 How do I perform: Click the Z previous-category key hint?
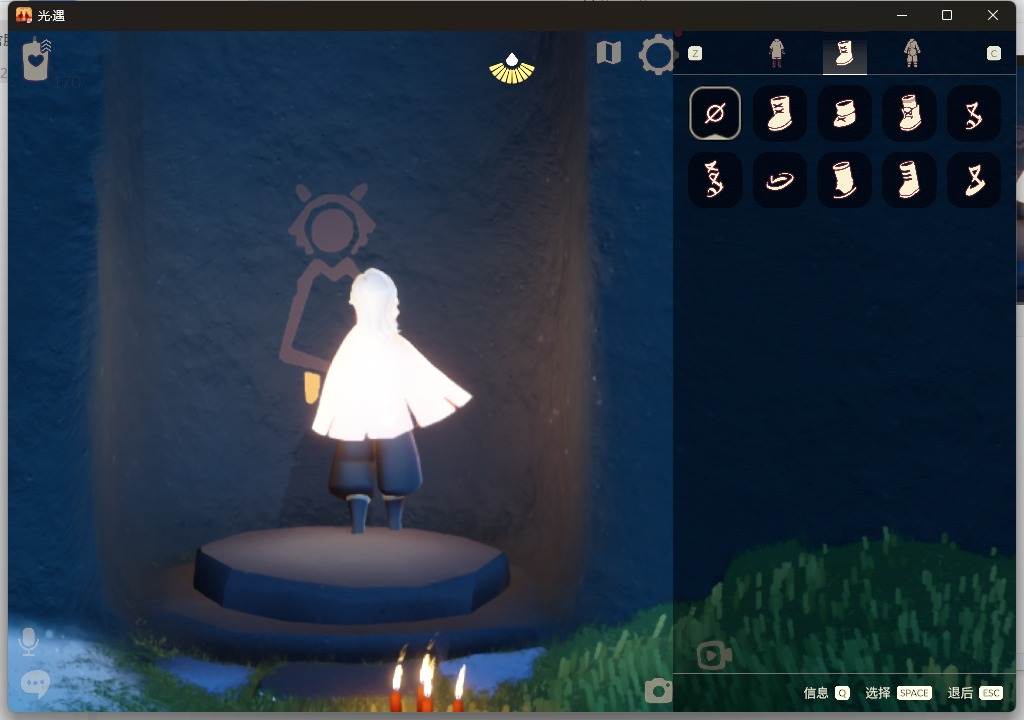(x=695, y=53)
